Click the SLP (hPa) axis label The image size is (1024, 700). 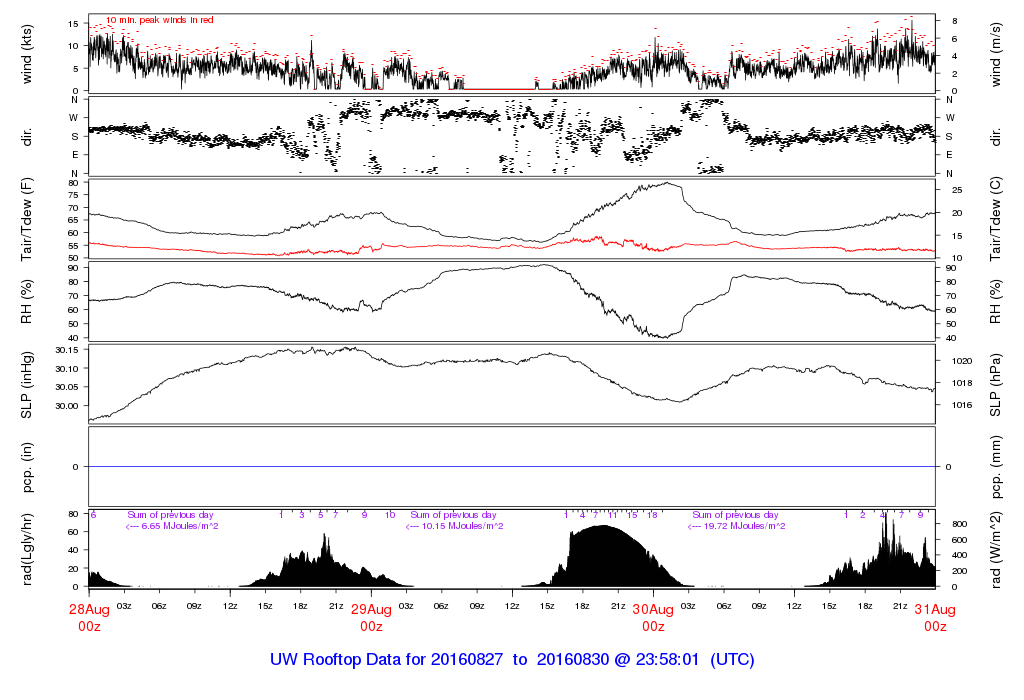point(996,384)
